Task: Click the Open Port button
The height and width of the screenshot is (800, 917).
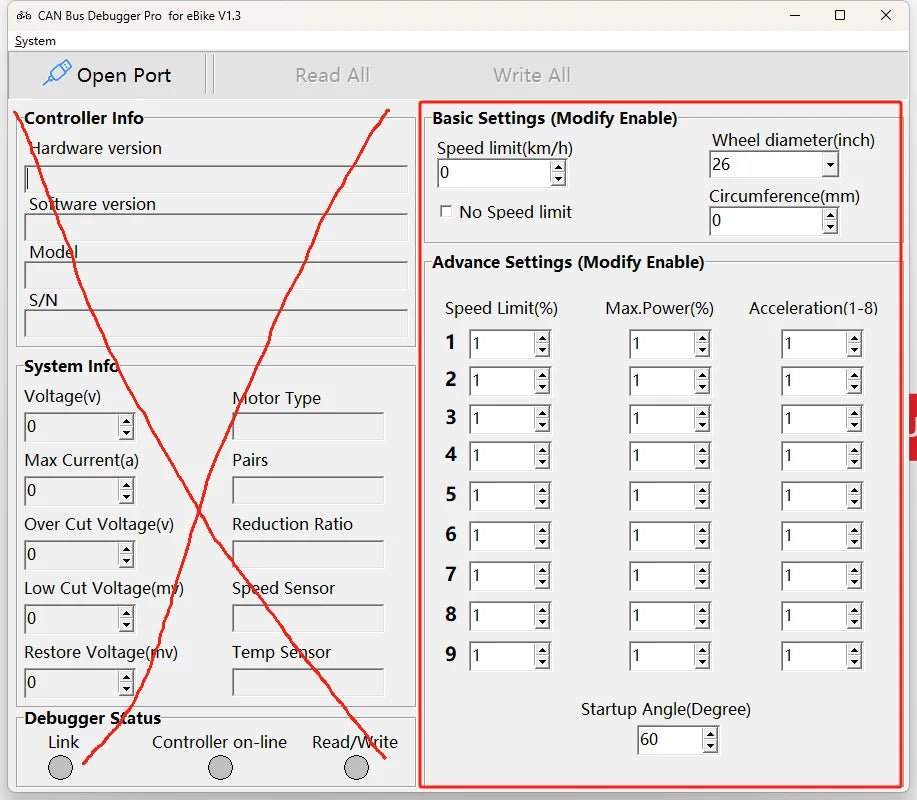Action: (107, 75)
